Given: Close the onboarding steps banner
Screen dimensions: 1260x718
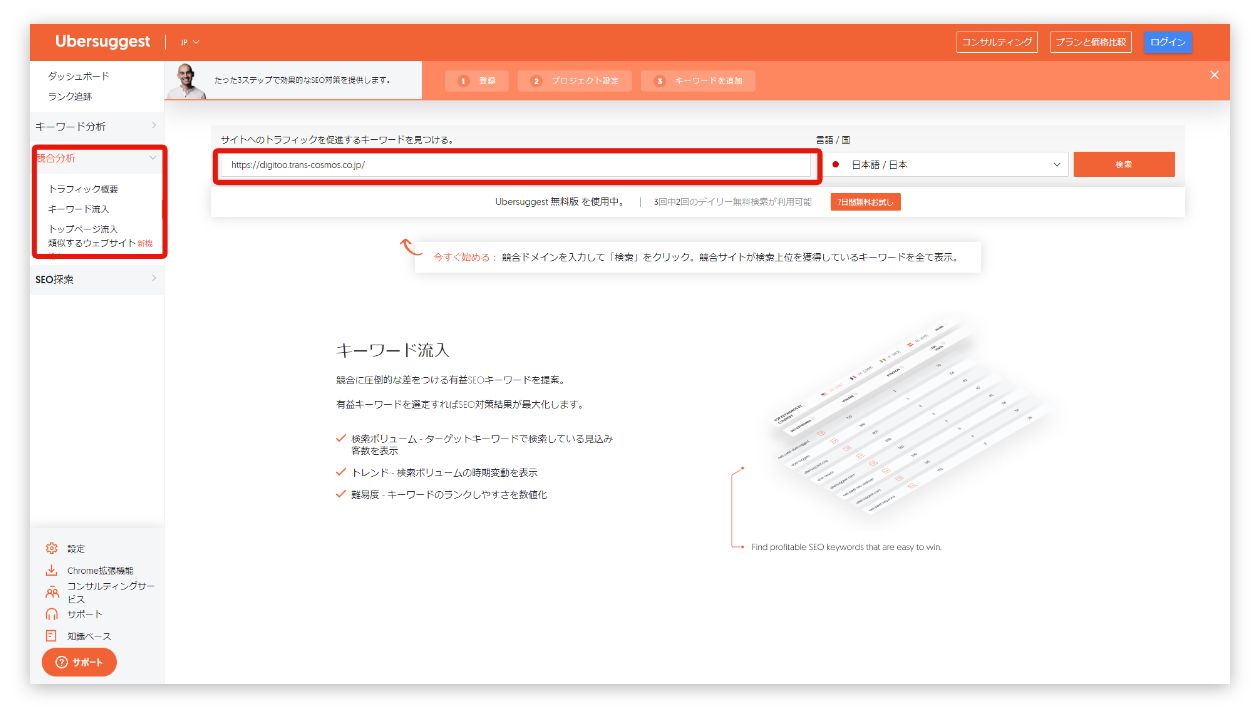Looking at the screenshot, I should (x=1214, y=75).
